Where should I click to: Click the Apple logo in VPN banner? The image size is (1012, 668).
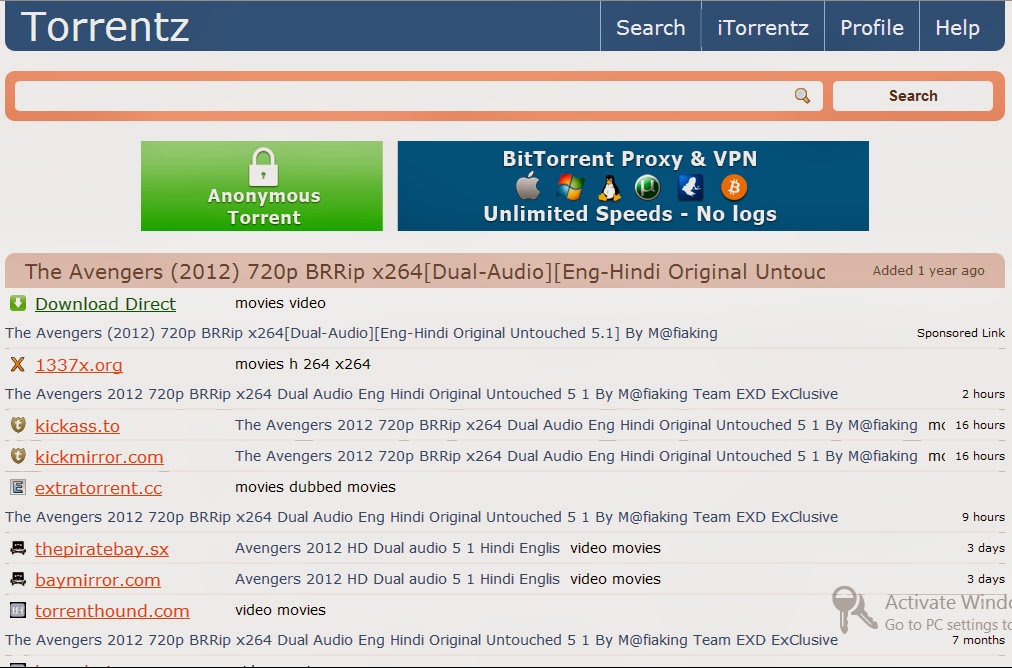[528, 187]
